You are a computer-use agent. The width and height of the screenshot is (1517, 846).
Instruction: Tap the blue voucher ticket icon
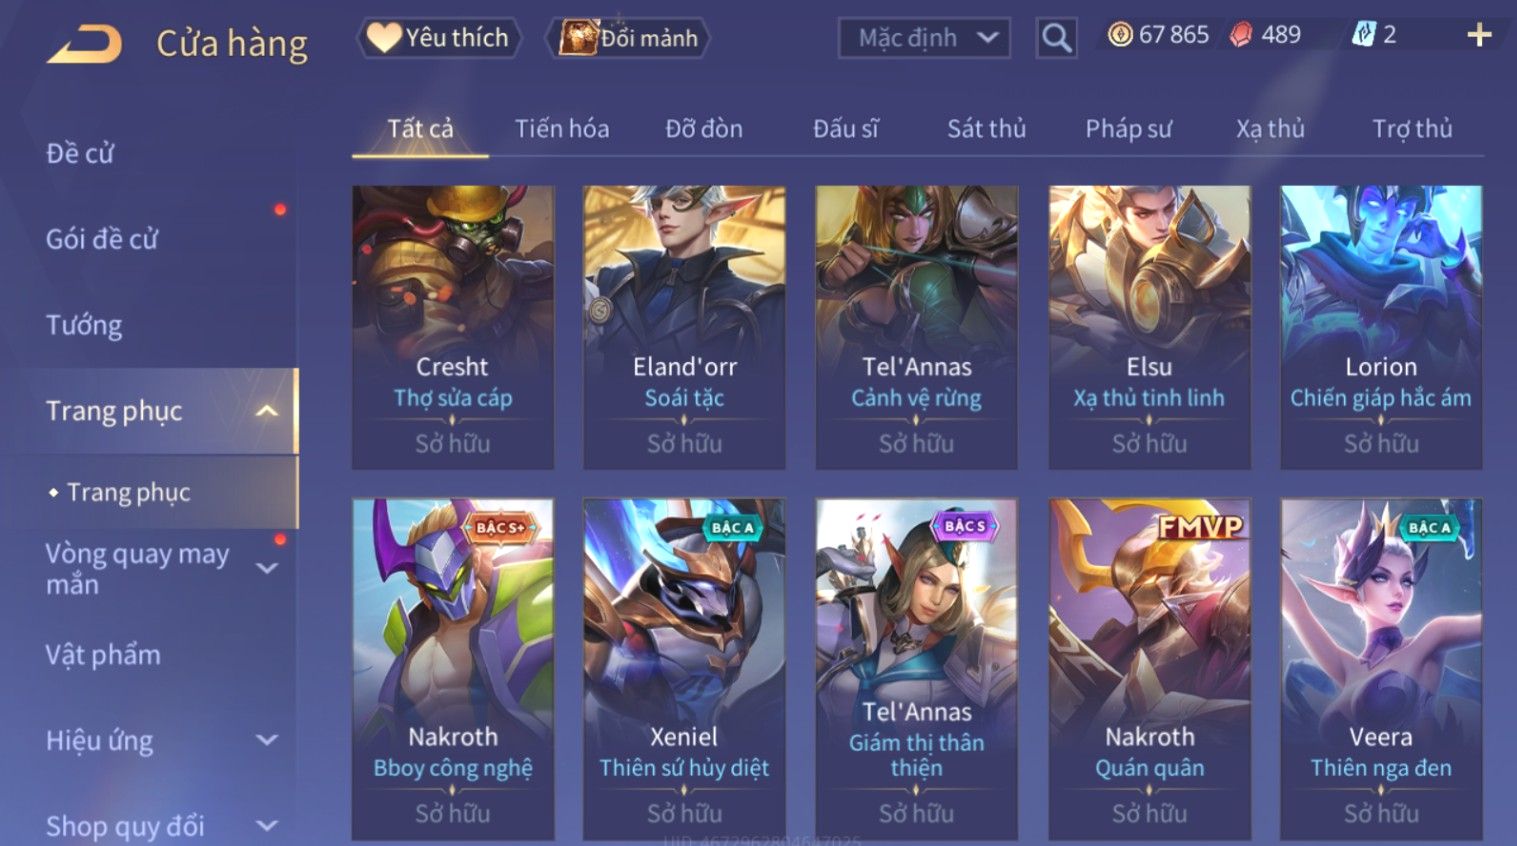click(1363, 35)
